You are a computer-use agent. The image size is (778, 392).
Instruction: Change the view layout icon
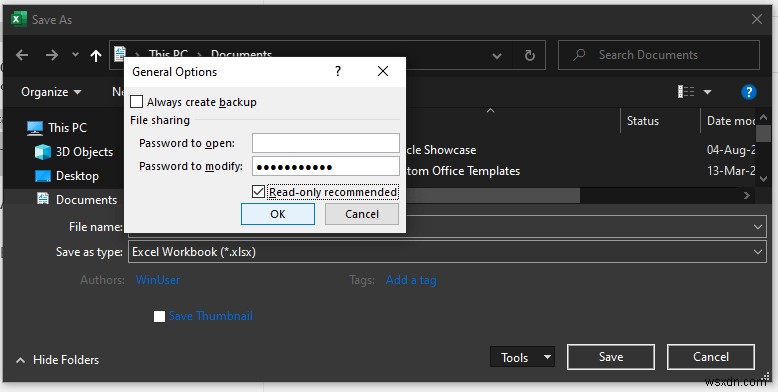pyautogui.click(x=686, y=92)
